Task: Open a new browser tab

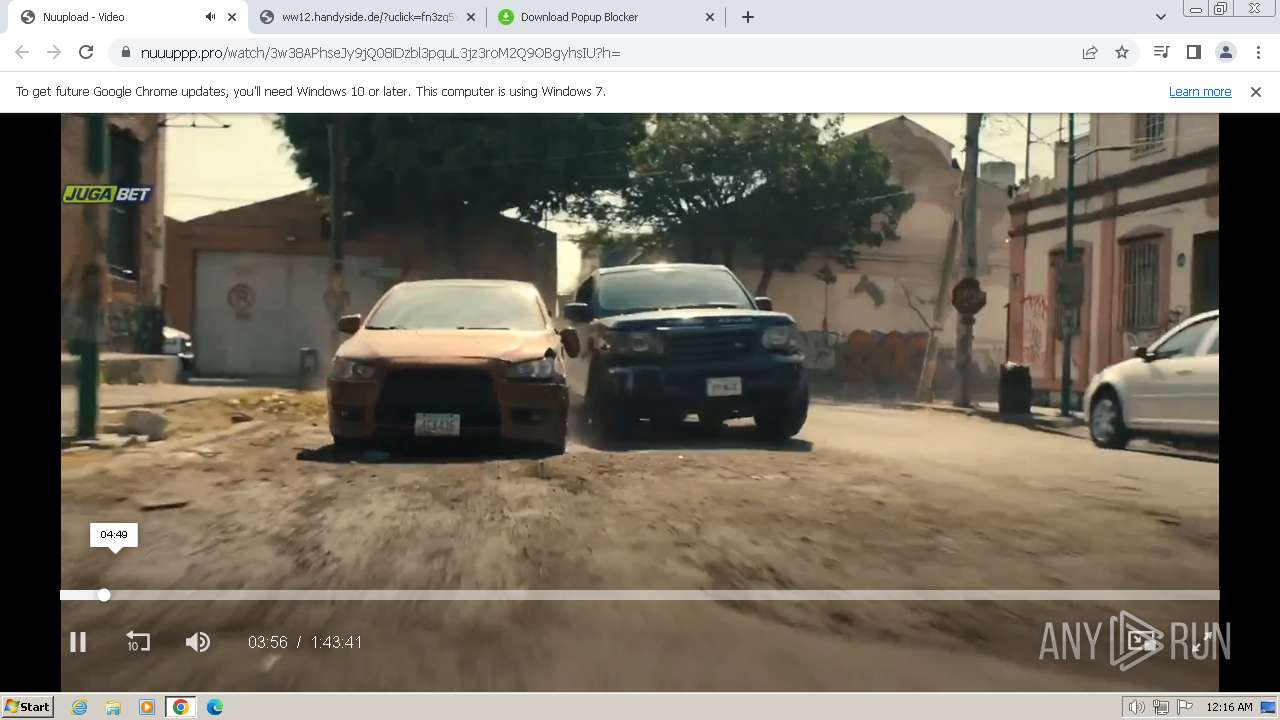Action: coord(747,17)
